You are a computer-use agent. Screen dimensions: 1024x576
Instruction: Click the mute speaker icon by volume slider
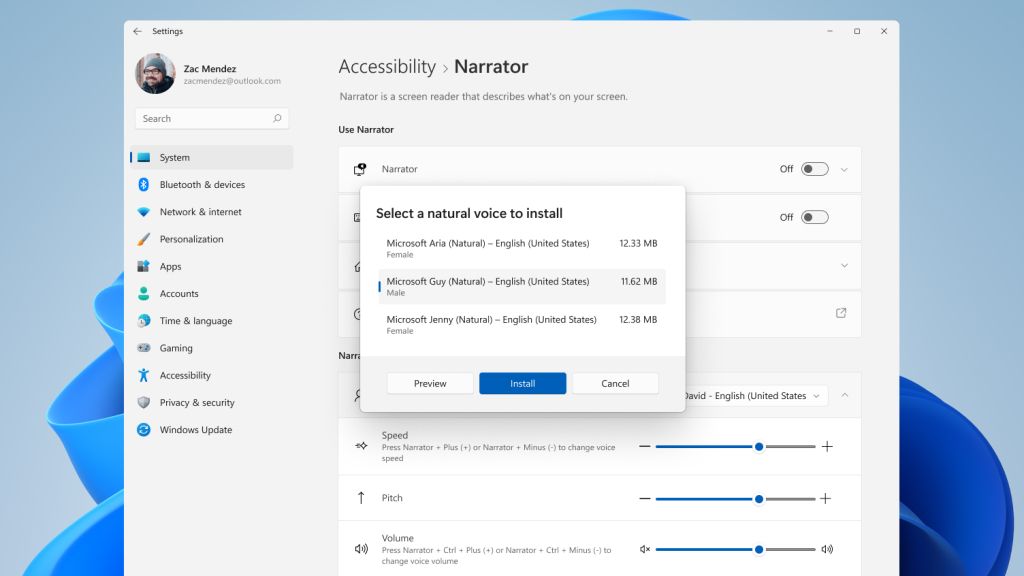[645, 549]
